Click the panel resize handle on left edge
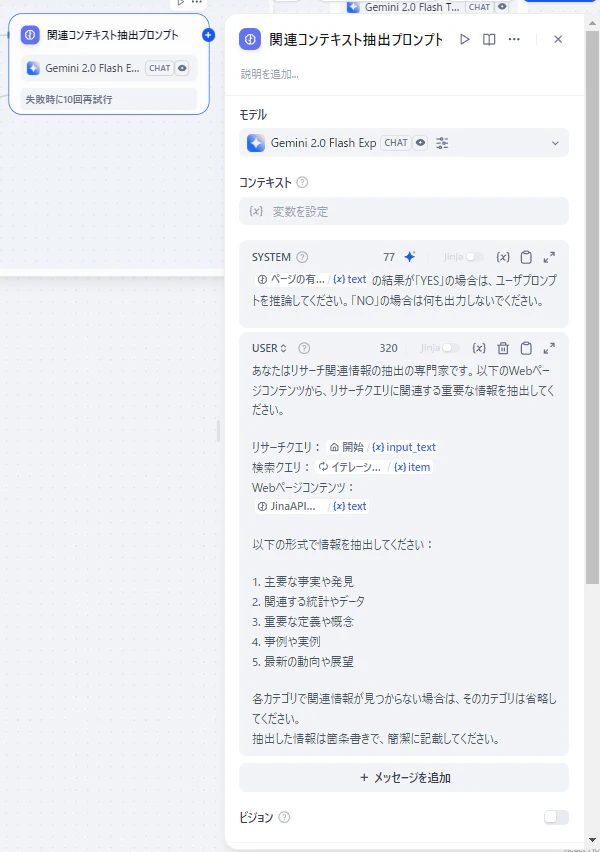Image resolution: width=600 pixels, height=852 pixels. (218, 431)
